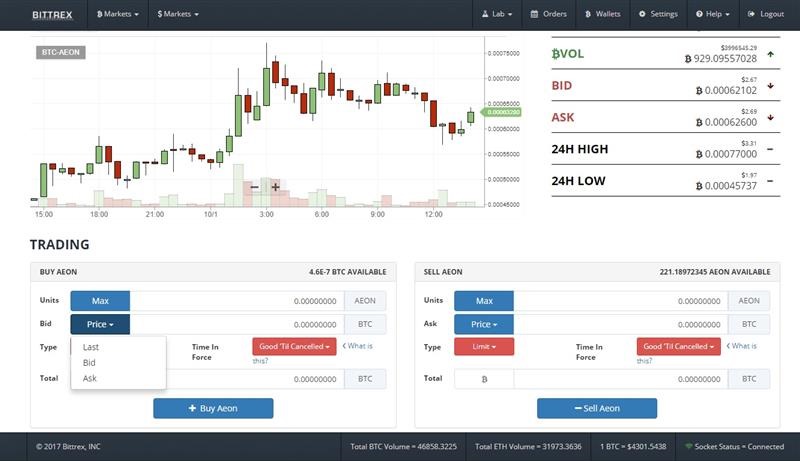
Task: Click the chart zoom-in plus icon
Action: click(x=276, y=187)
